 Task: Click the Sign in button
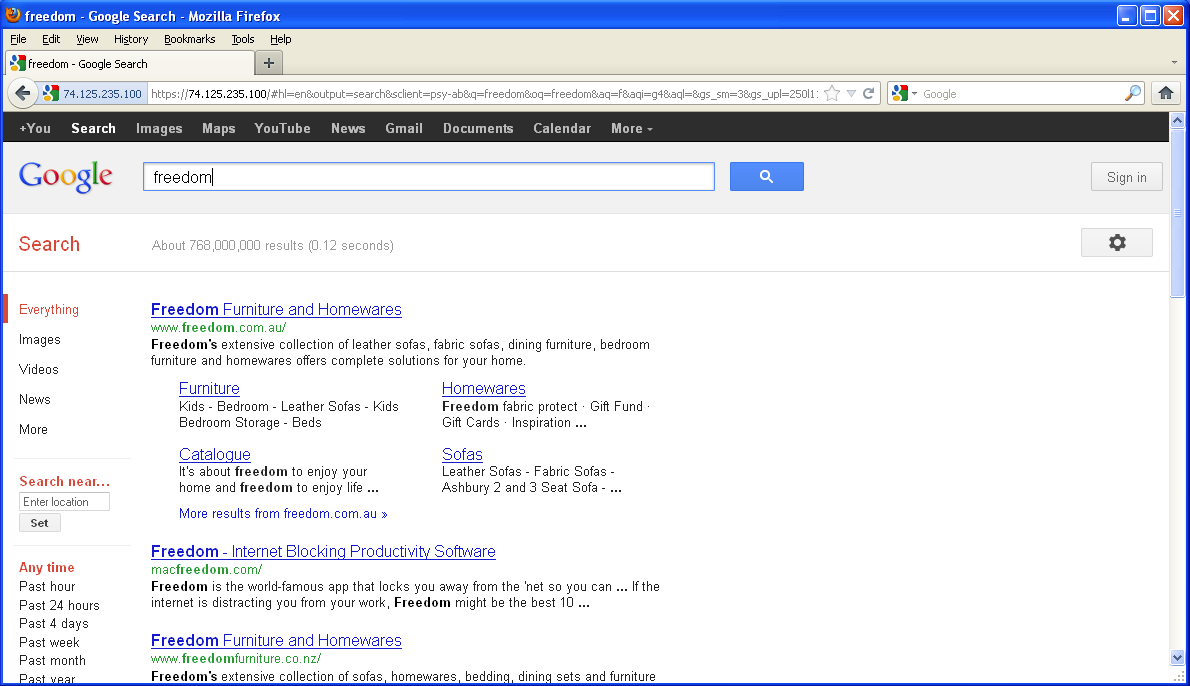click(x=1126, y=177)
